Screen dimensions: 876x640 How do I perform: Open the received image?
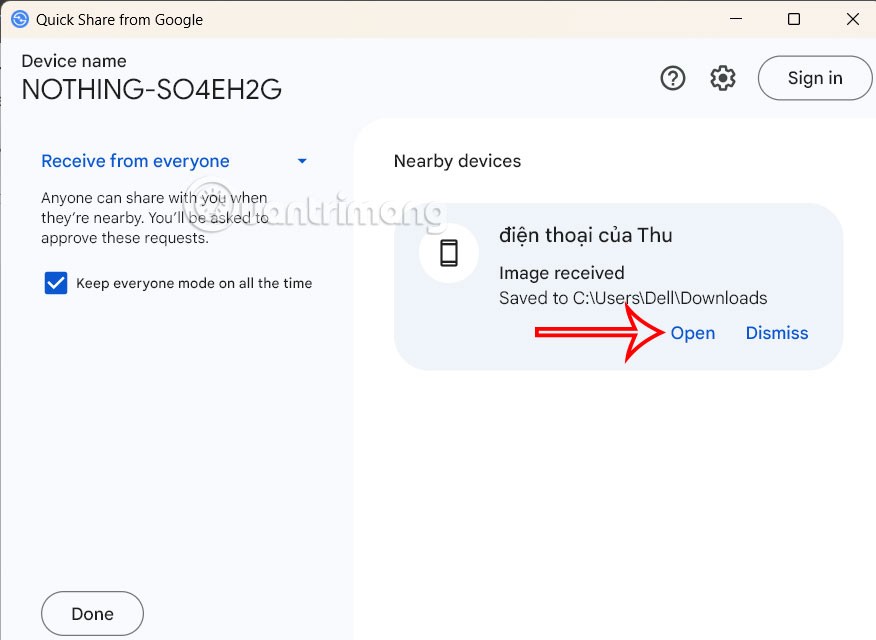click(693, 333)
